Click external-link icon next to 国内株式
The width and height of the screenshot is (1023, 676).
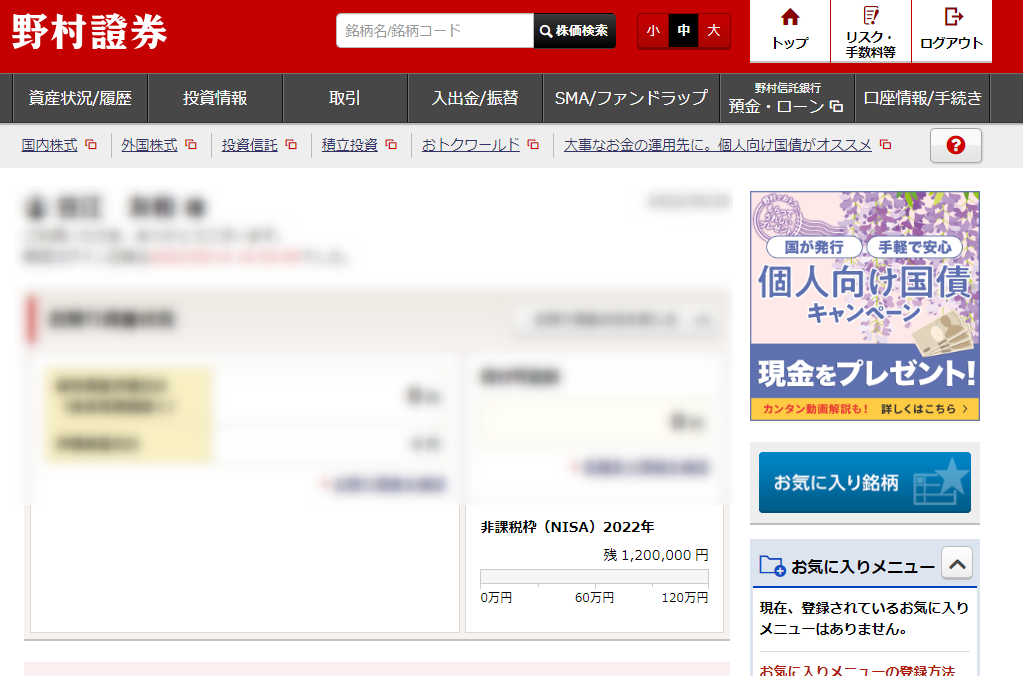(91, 145)
